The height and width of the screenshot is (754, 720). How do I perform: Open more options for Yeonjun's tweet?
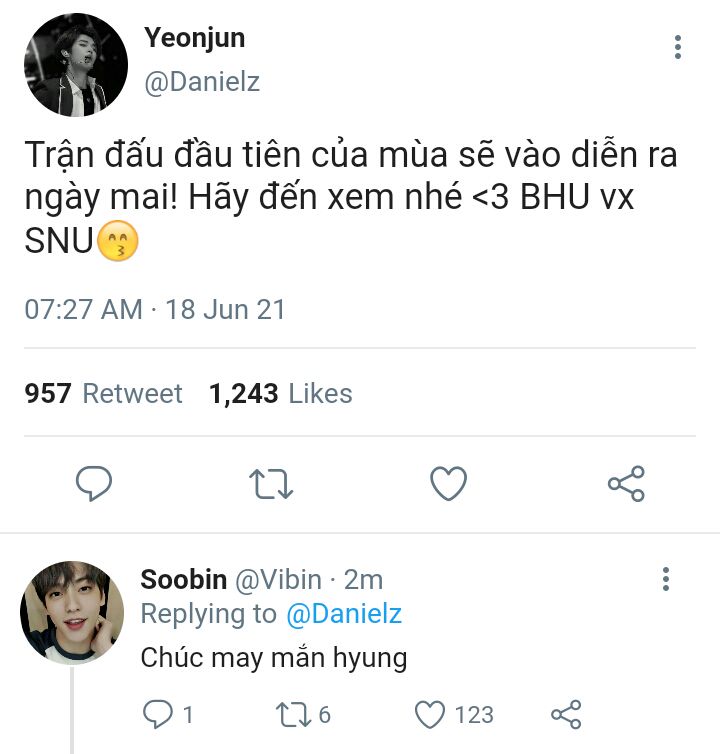(678, 47)
